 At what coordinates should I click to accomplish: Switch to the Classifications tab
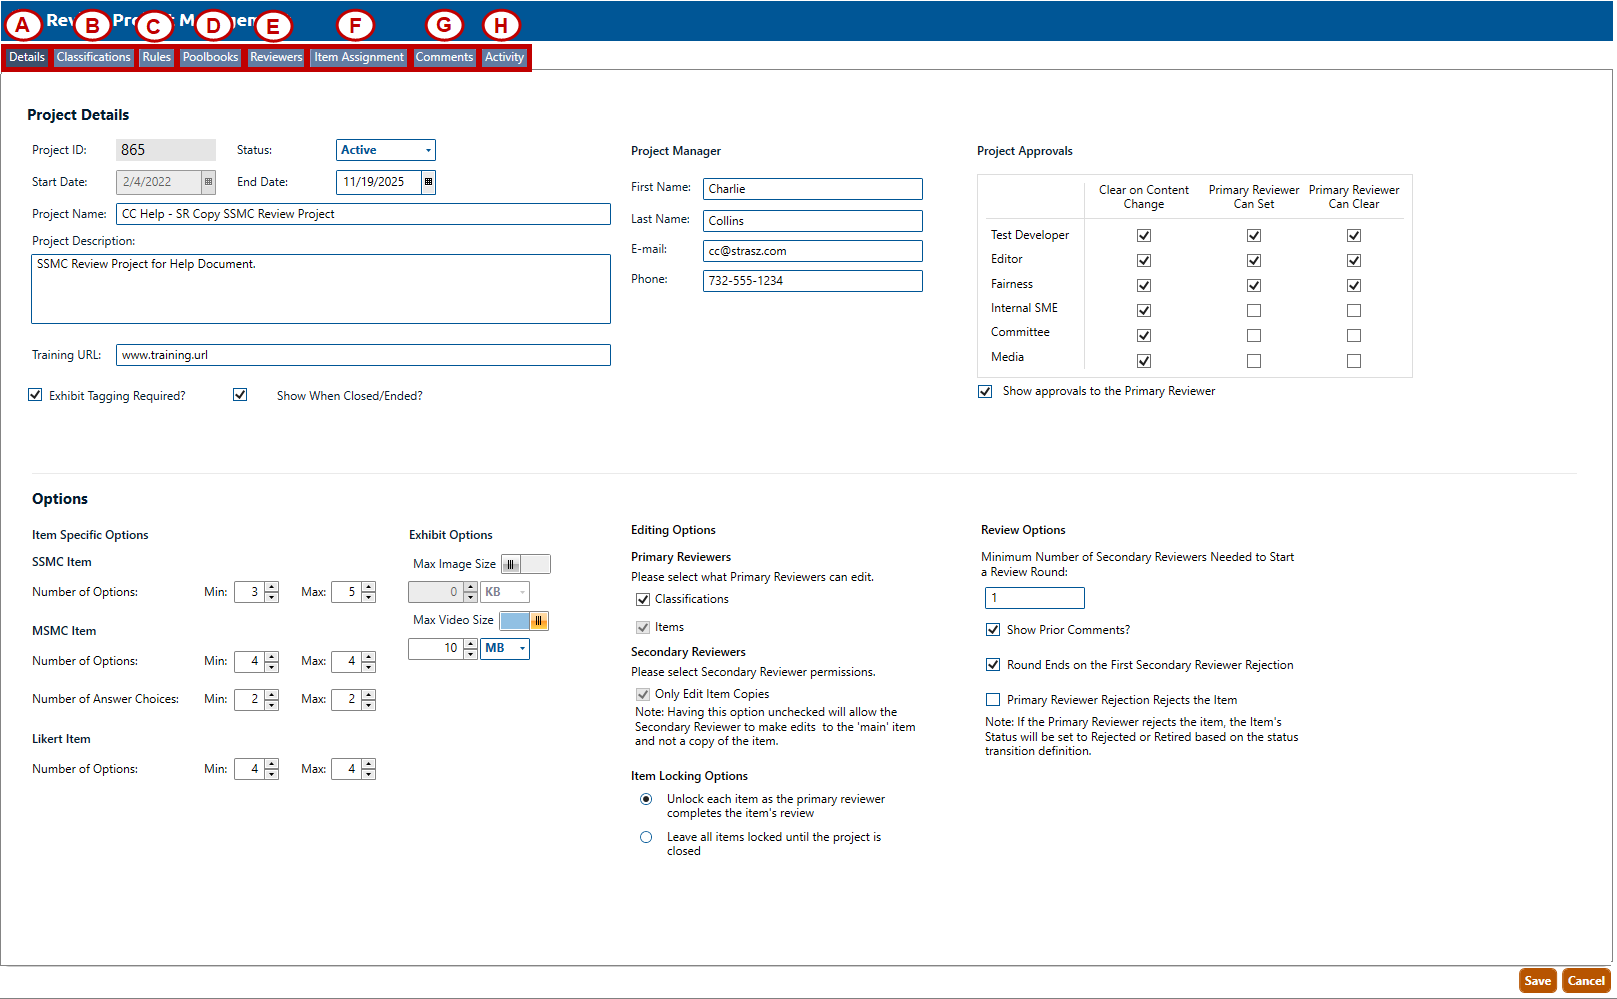click(93, 57)
